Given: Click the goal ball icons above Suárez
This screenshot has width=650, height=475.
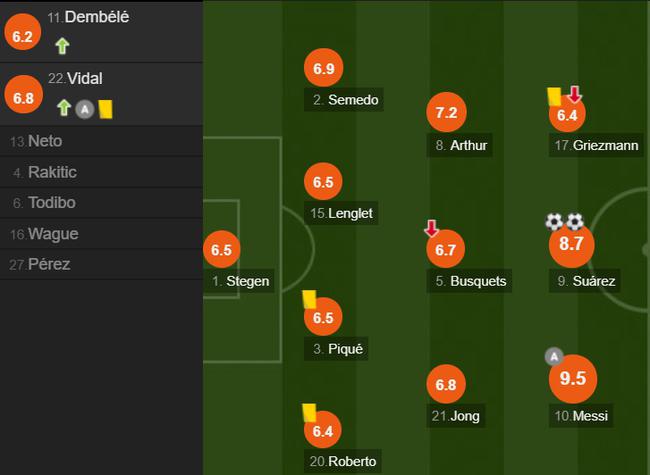Looking at the screenshot, I should [565, 222].
